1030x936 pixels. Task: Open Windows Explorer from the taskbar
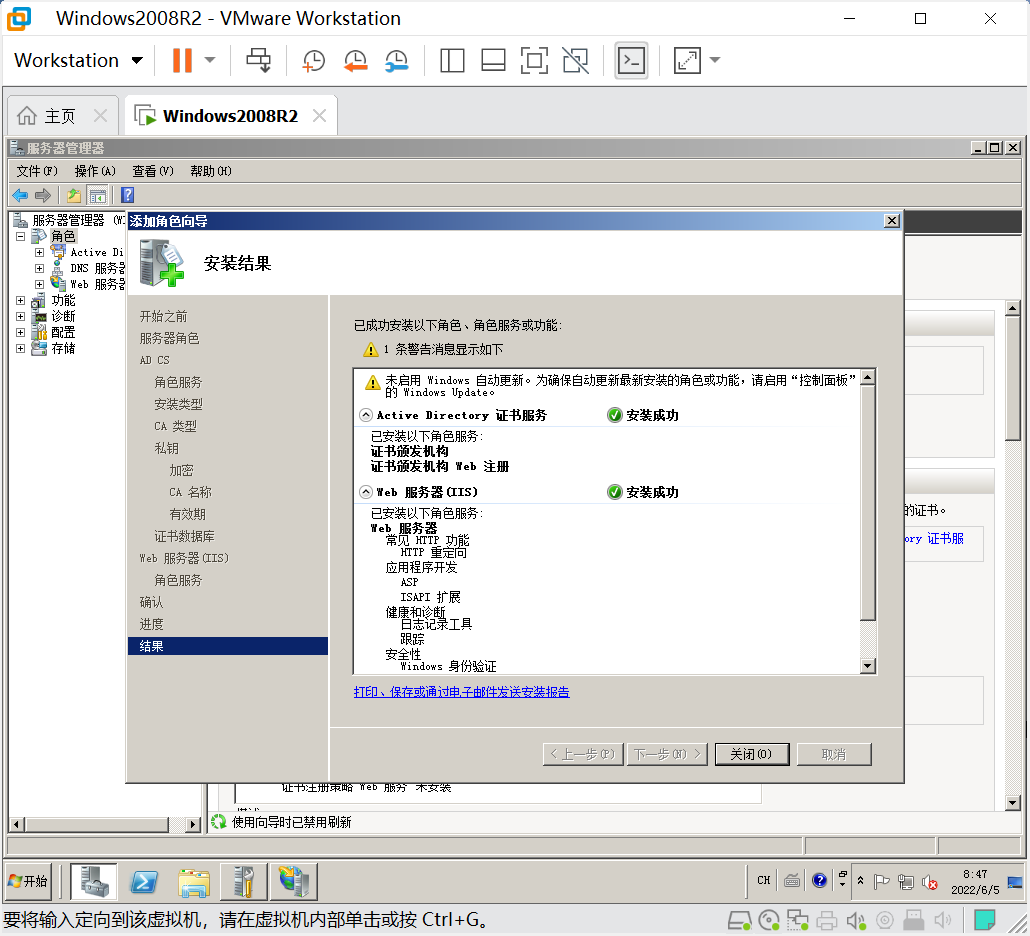pyautogui.click(x=194, y=881)
